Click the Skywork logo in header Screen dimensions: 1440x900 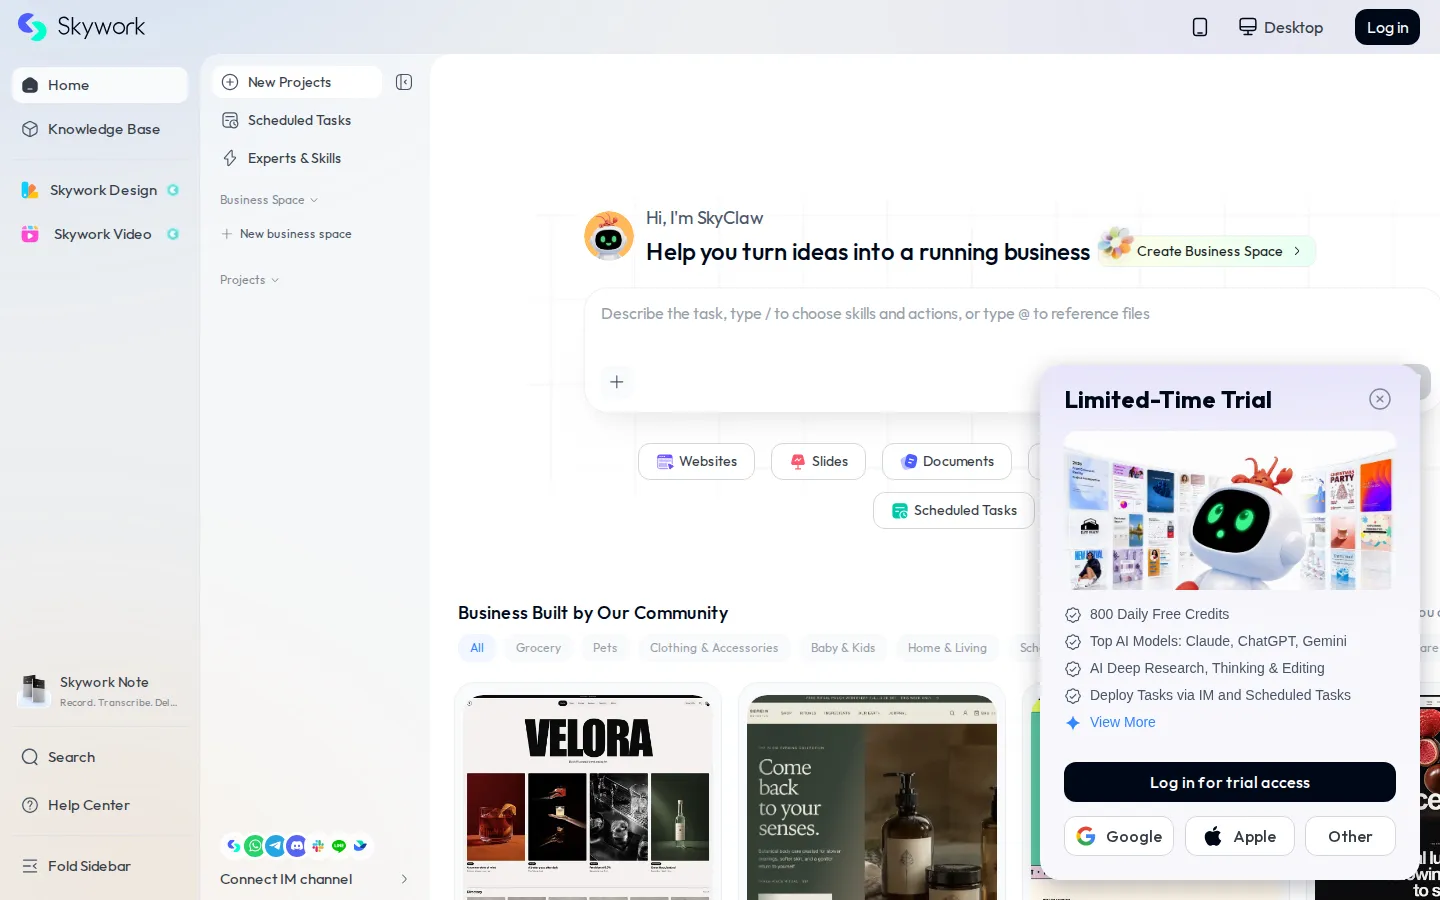tap(82, 27)
